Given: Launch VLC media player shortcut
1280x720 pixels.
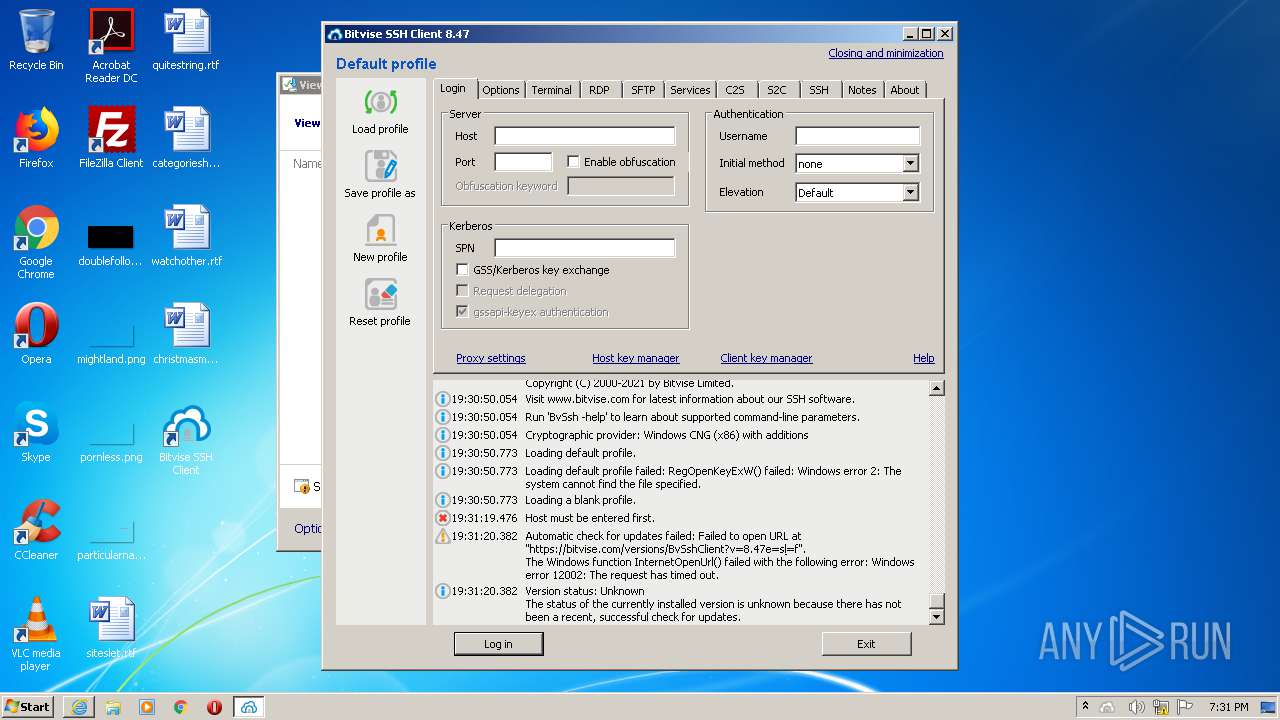Looking at the screenshot, I should [36, 634].
